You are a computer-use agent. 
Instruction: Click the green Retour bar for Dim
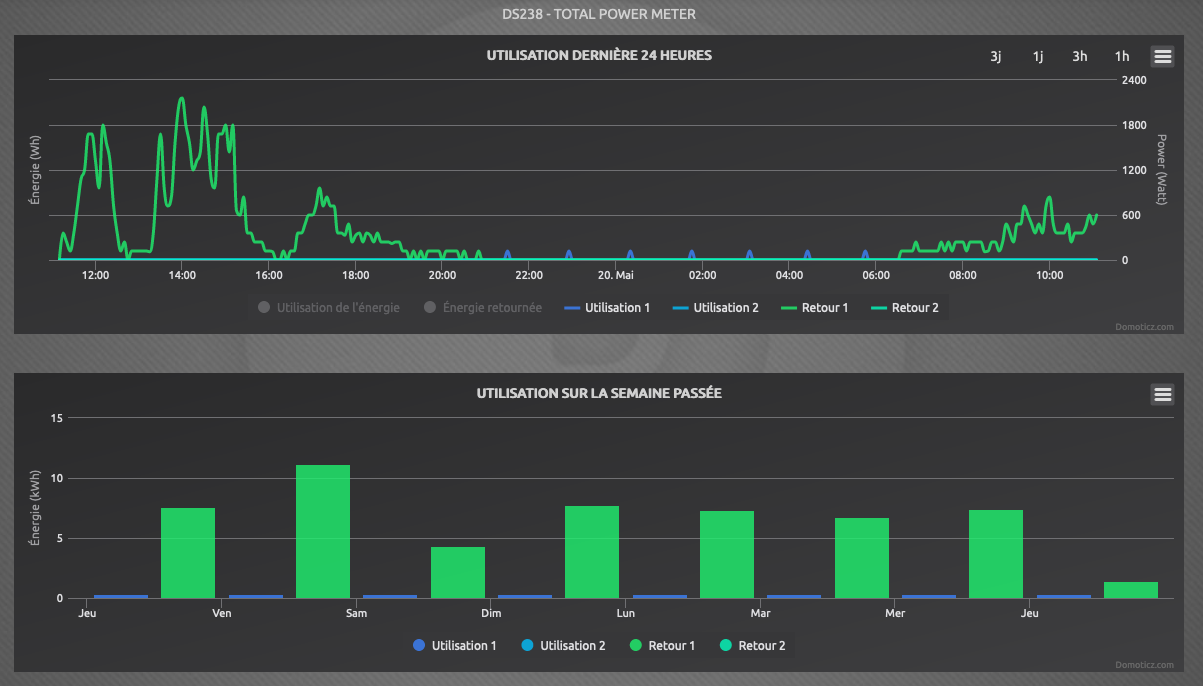[x=458, y=573]
